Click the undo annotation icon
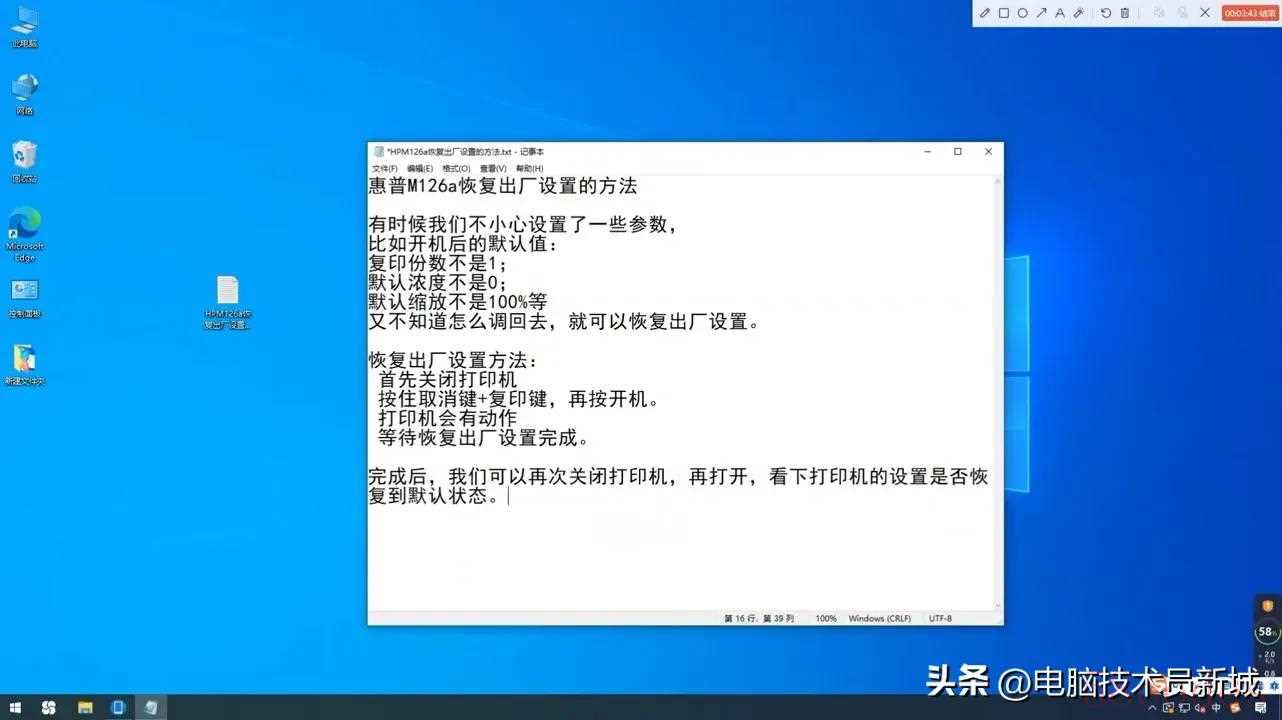 point(1106,13)
